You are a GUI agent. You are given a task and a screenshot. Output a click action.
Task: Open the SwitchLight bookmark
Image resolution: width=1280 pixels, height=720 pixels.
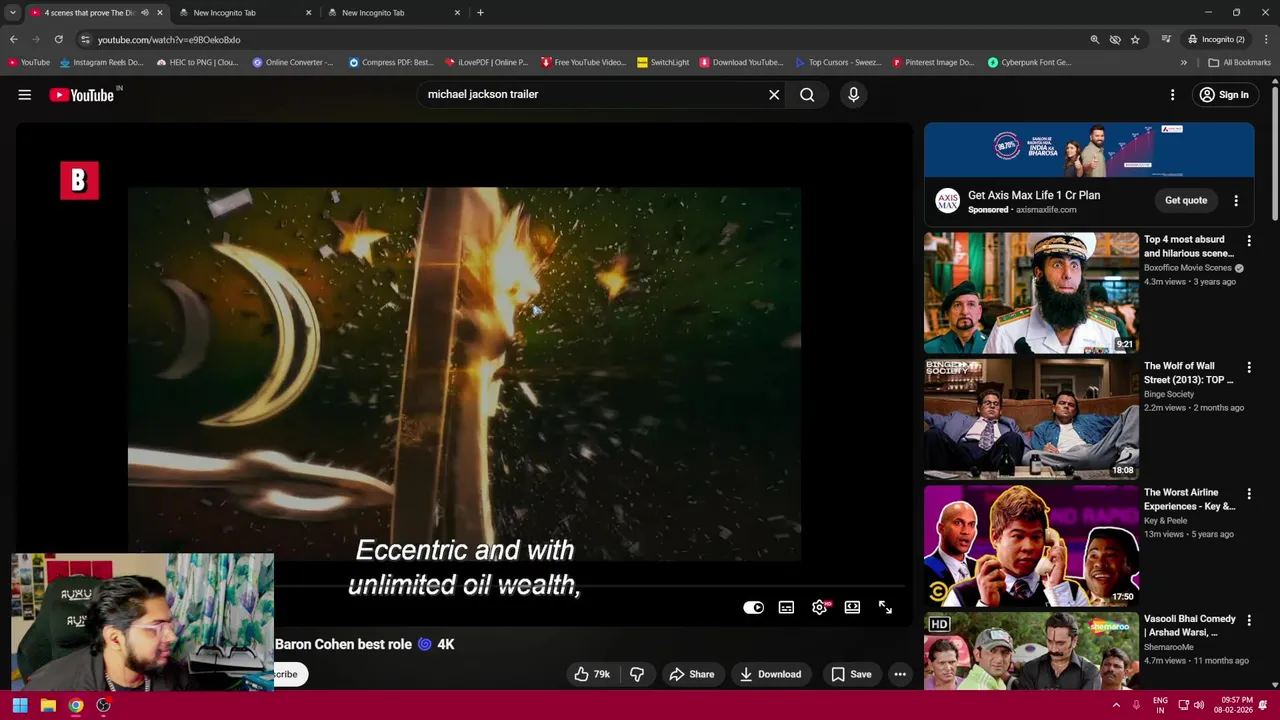pyautogui.click(x=663, y=62)
